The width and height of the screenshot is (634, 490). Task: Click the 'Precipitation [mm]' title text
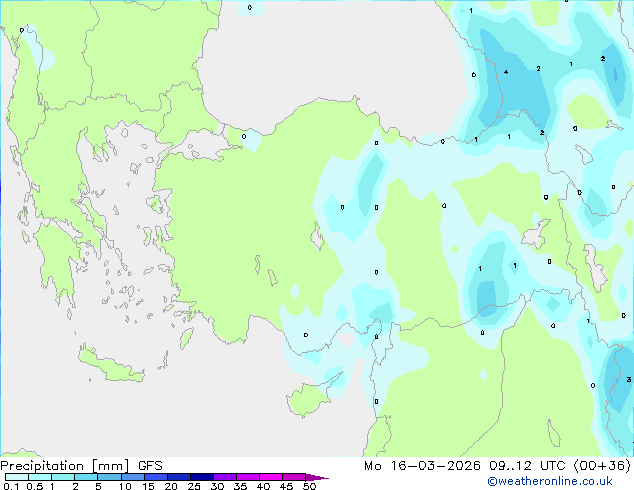pyautogui.click(x=65, y=466)
